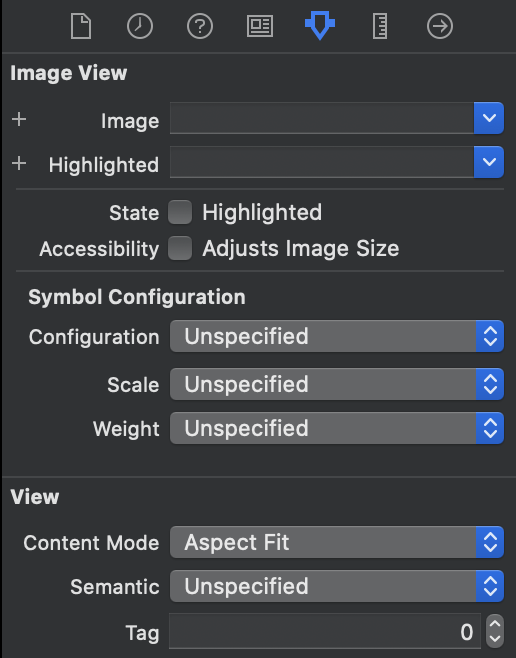The image size is (516, 658).
Task: Choose a symbol Scale option
Action: (336, 384)
